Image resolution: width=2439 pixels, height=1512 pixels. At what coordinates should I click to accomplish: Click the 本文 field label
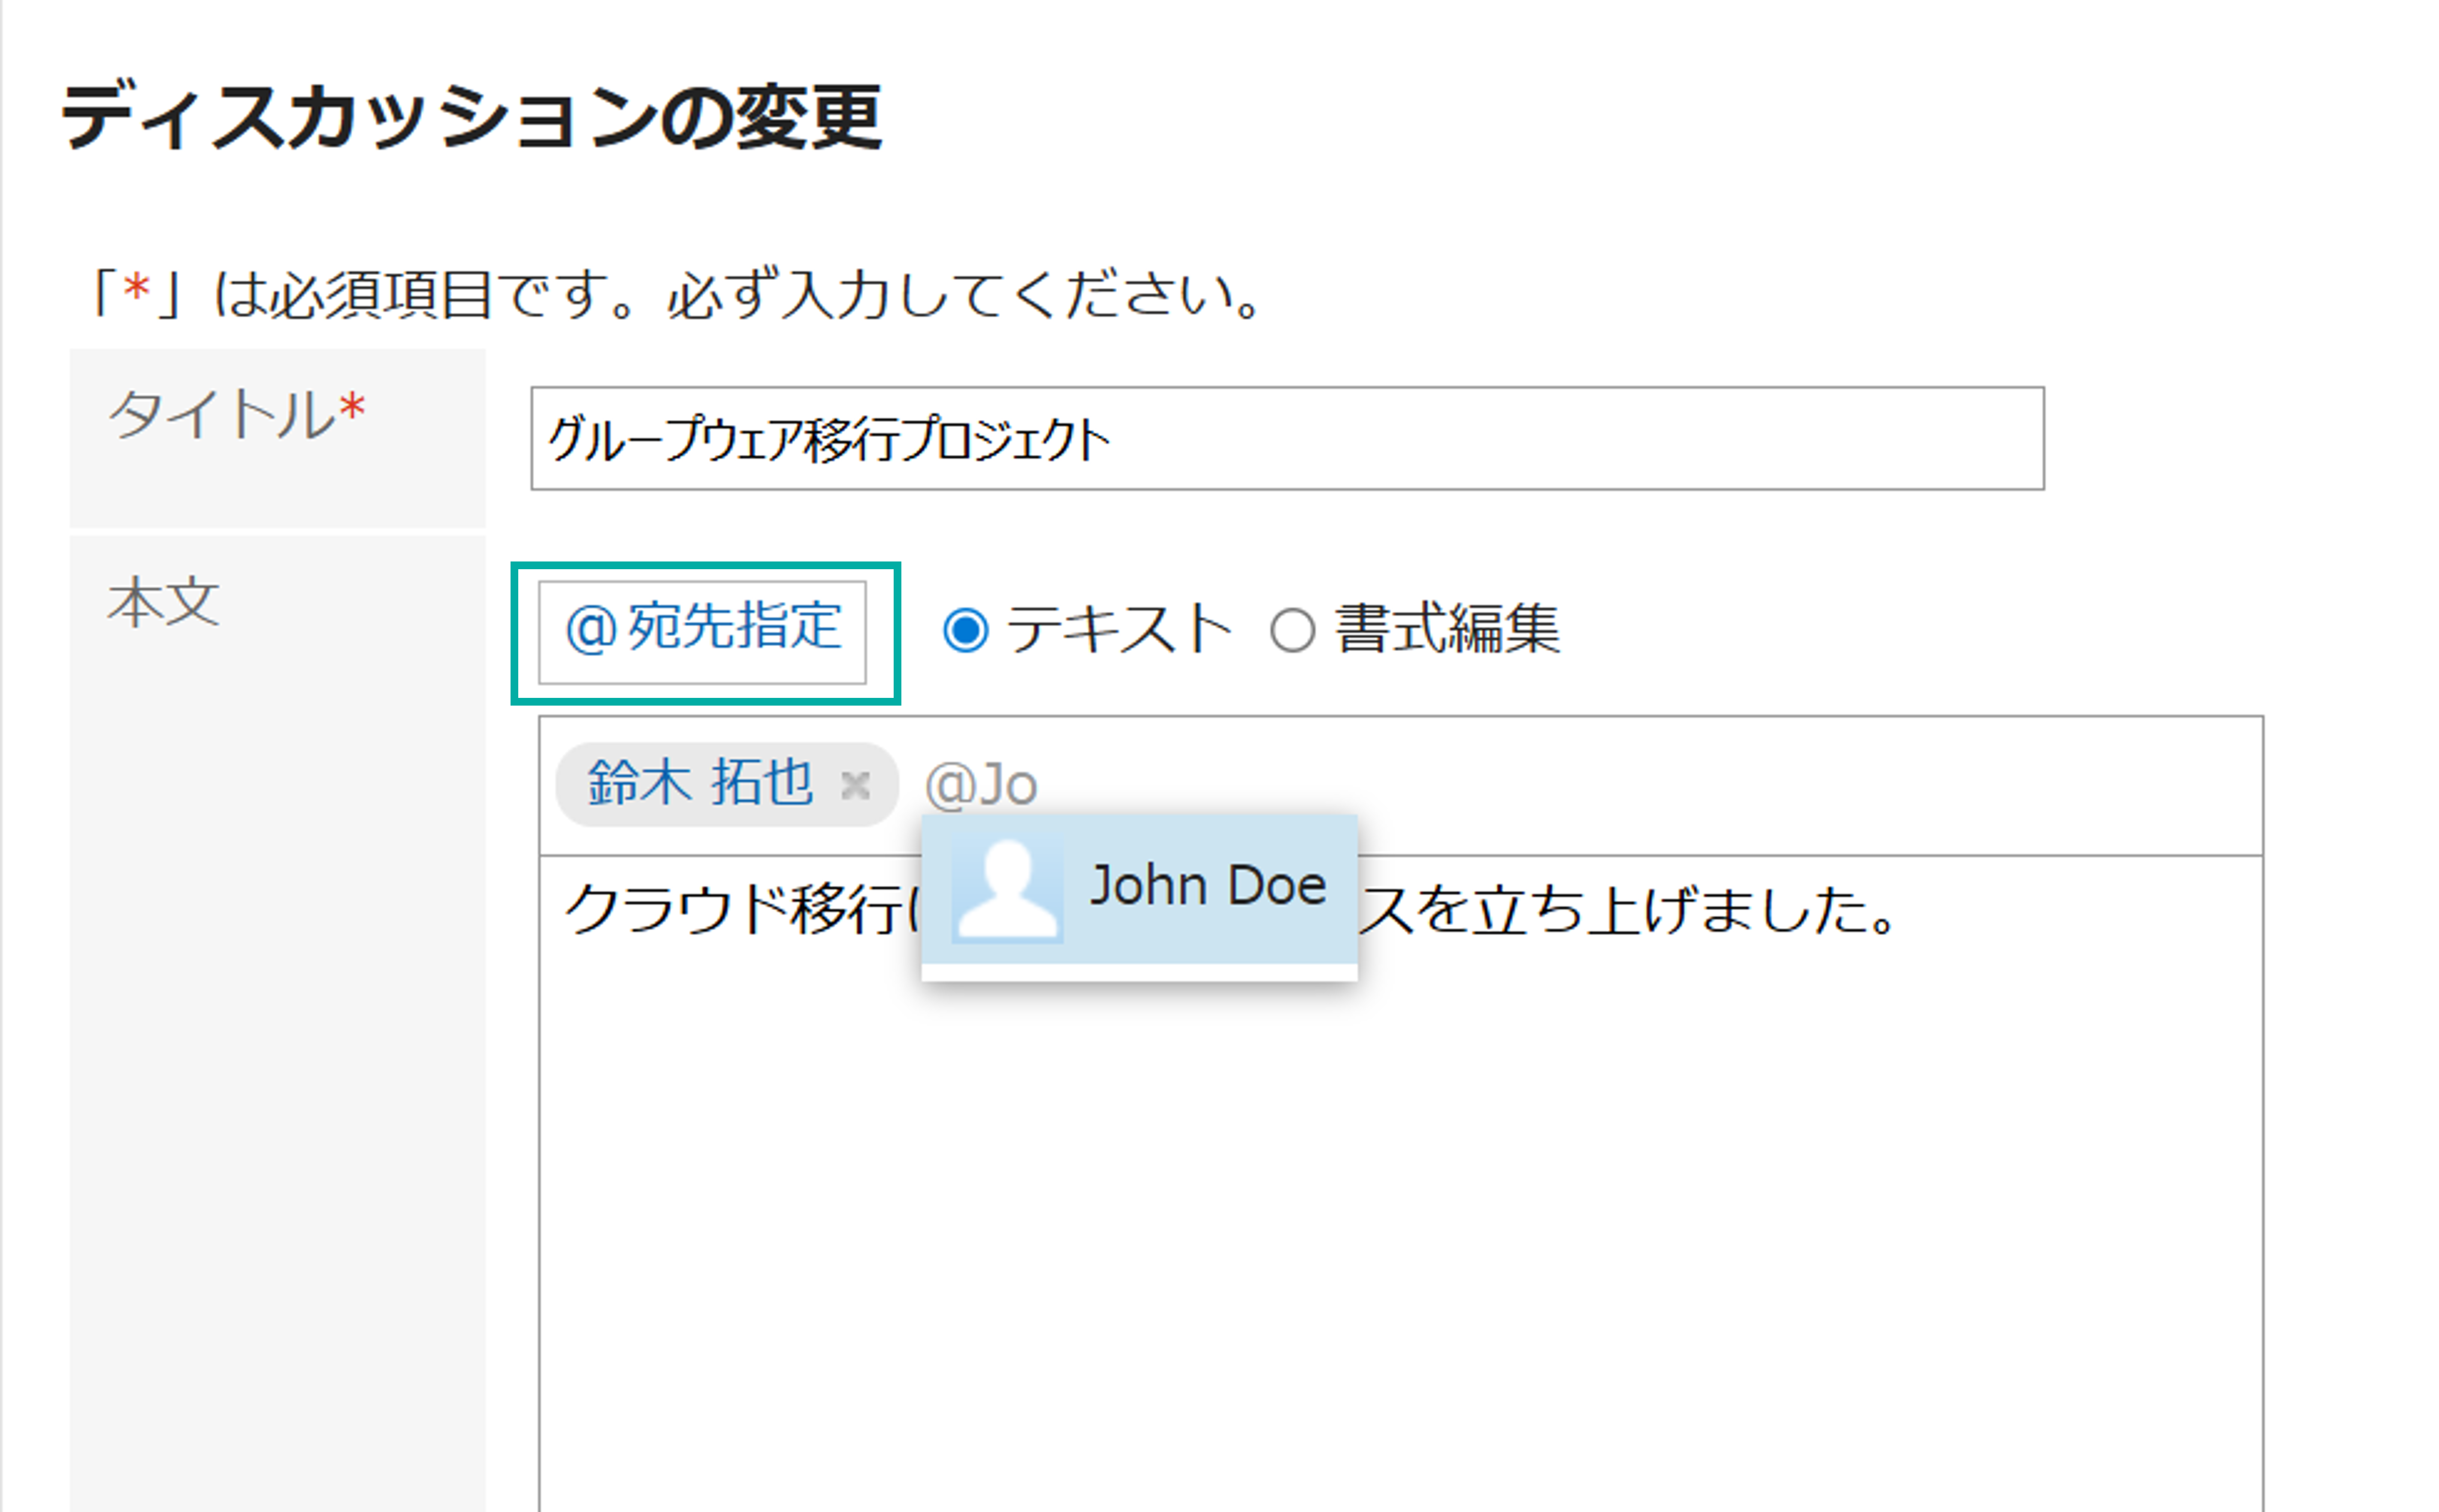click(164, 603)
